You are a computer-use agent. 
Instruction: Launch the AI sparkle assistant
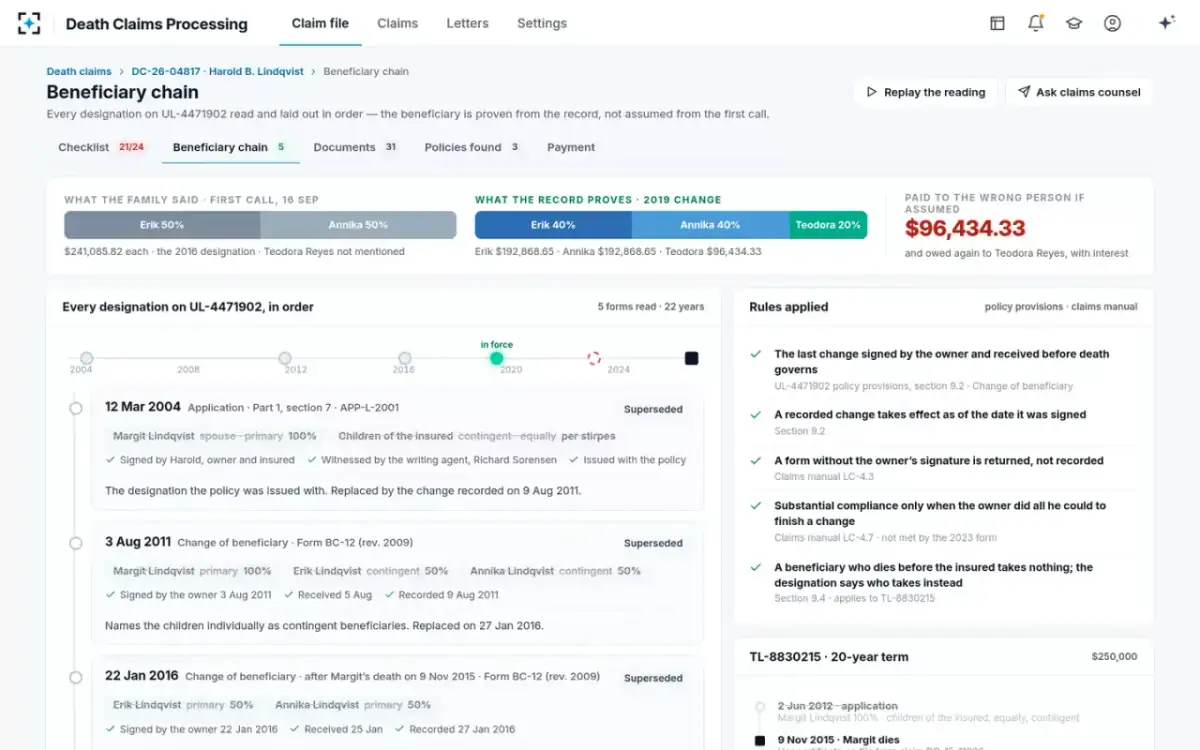(x=1166, y=23)
